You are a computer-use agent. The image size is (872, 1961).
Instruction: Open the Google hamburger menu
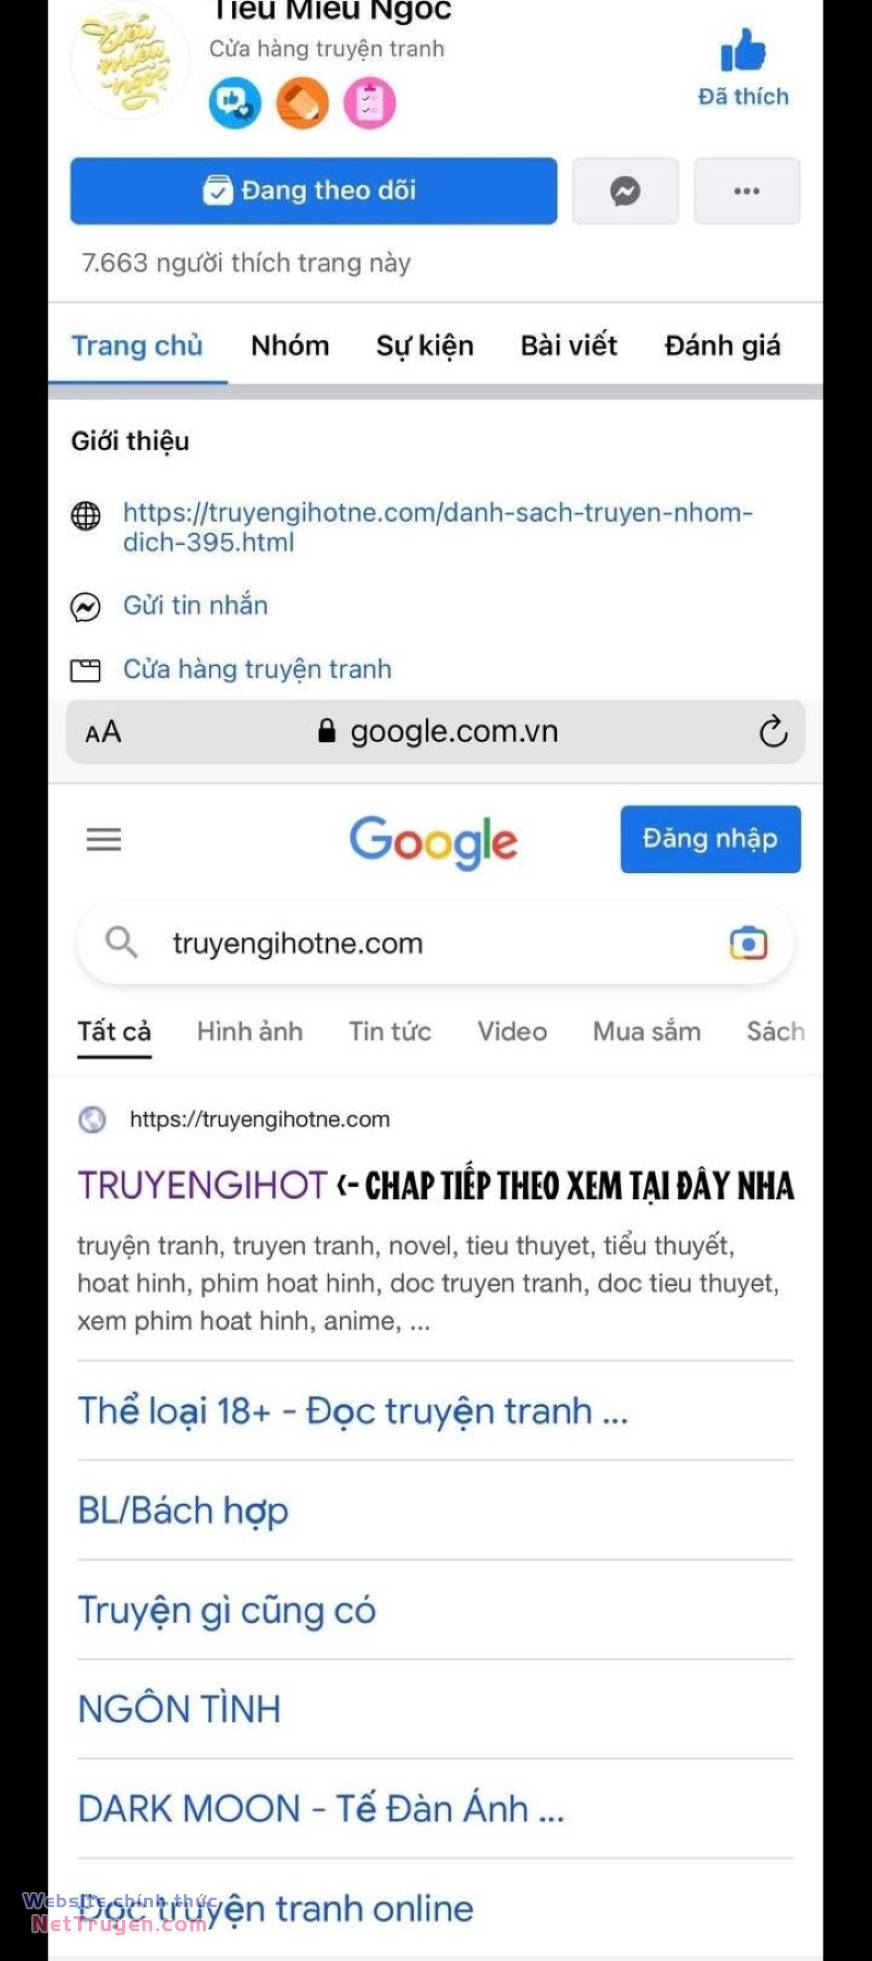(x=104, y=839)
